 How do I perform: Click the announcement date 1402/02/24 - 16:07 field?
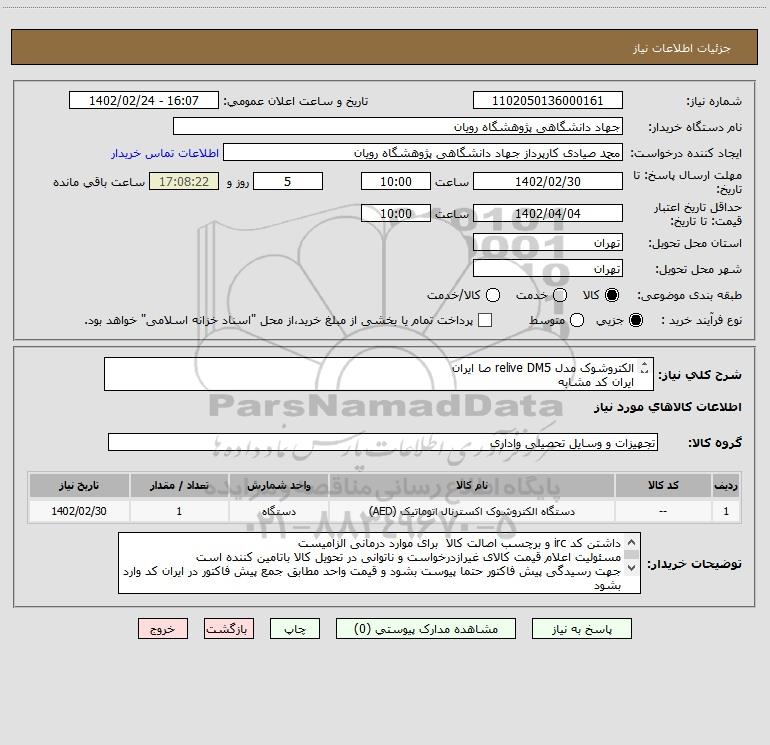pyautogui.click(x=144, y=101)
